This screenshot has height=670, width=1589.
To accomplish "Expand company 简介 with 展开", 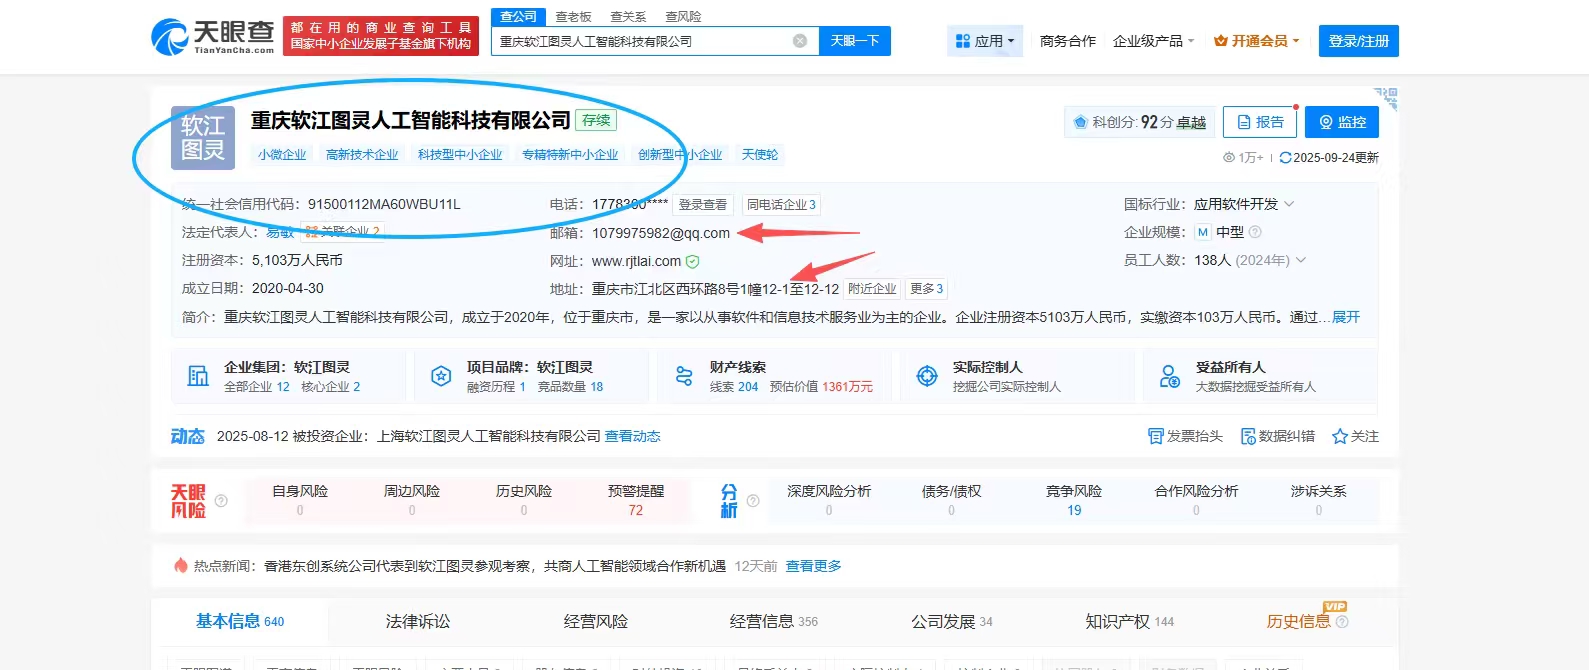I will point(1346,317).
